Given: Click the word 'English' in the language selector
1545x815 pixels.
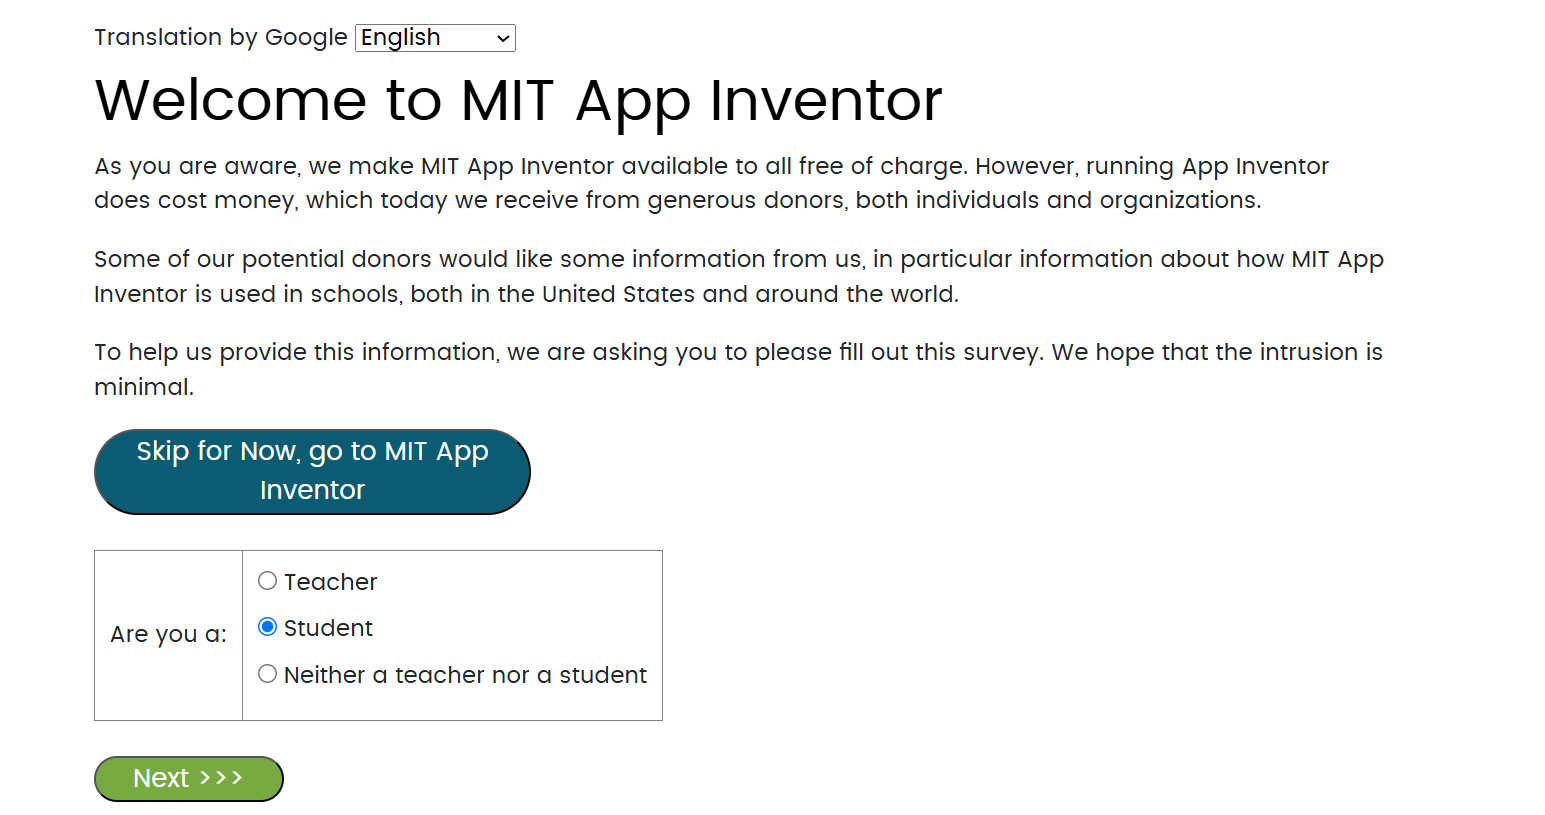Looking at the screenshot, I should 401,38.
